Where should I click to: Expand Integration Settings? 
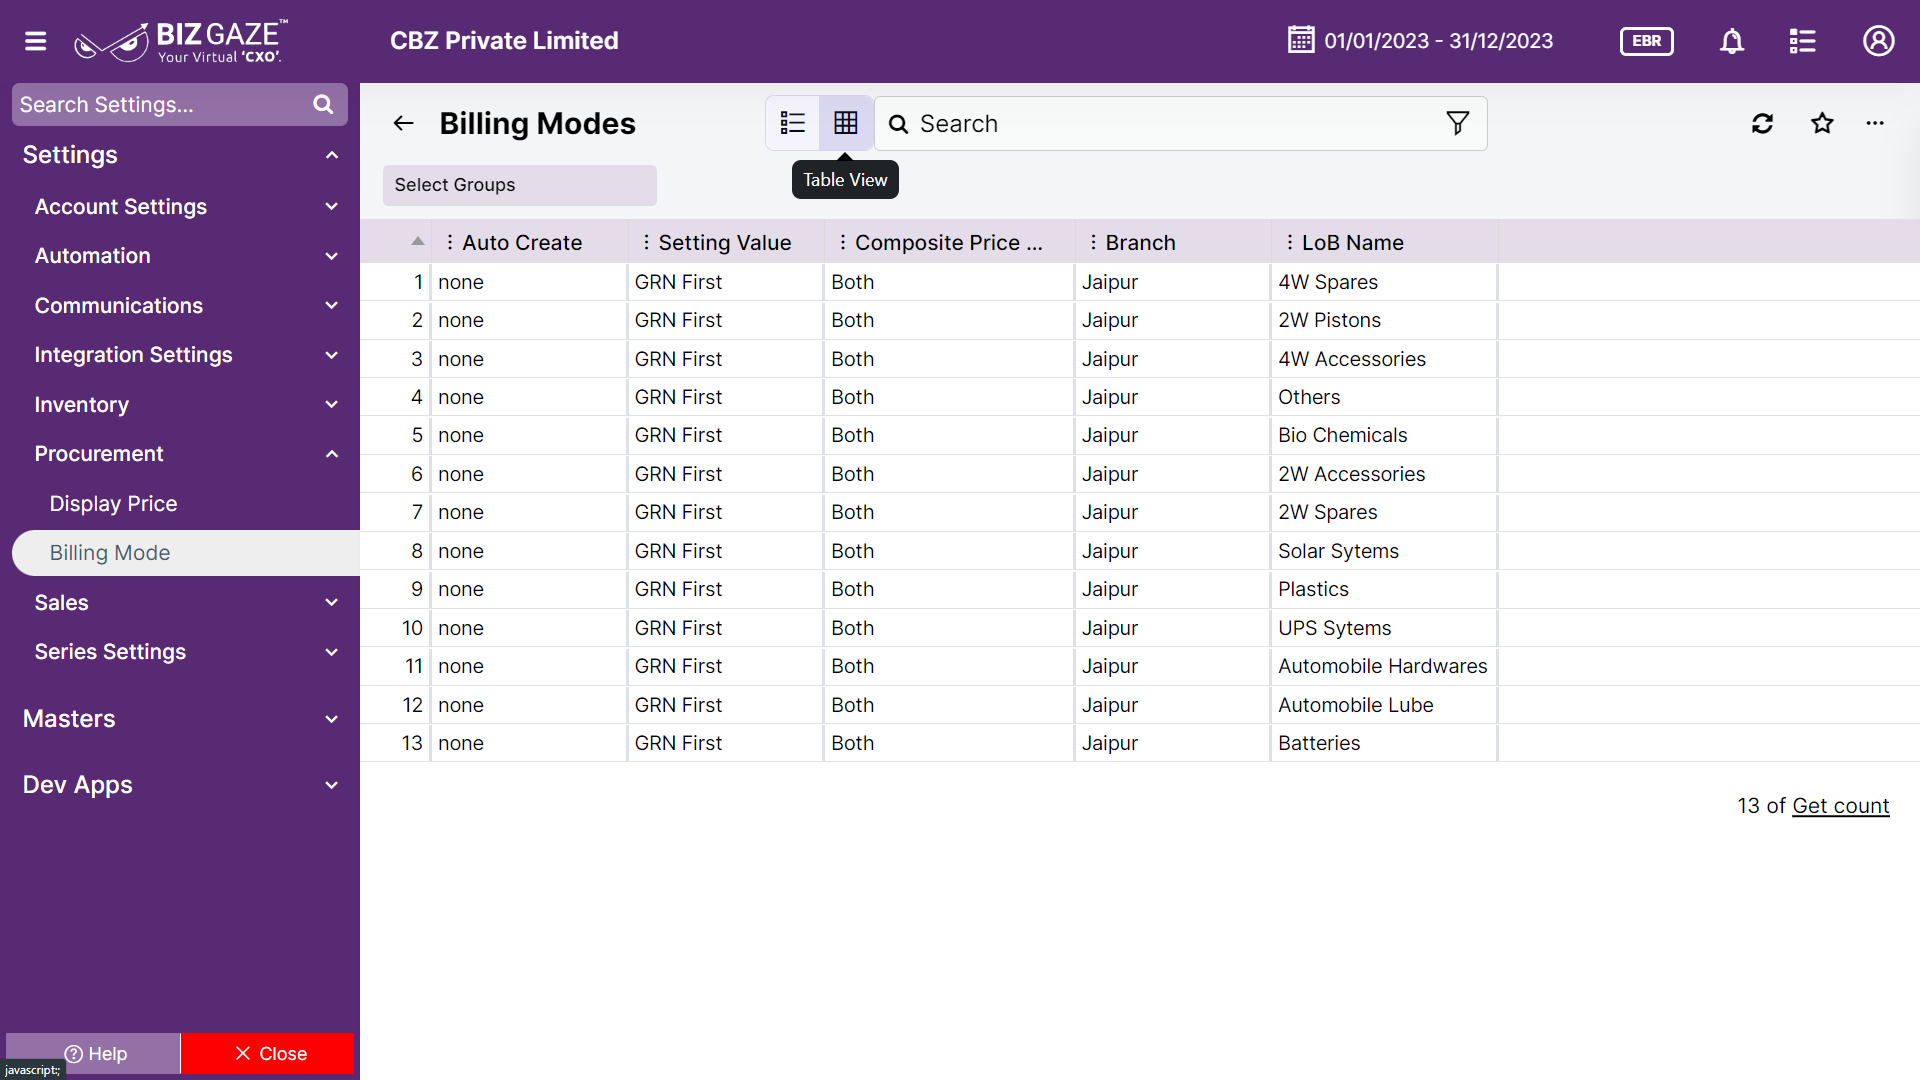tap(332, 355)
